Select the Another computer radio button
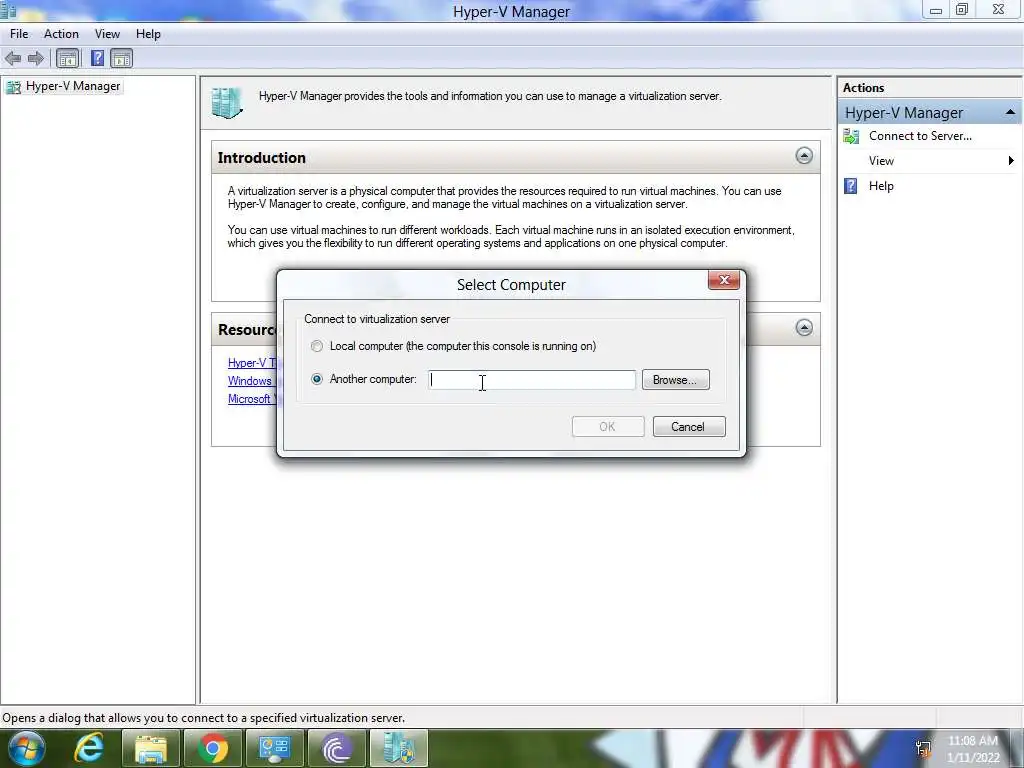The image size is (1024, 768). point(317,379)
